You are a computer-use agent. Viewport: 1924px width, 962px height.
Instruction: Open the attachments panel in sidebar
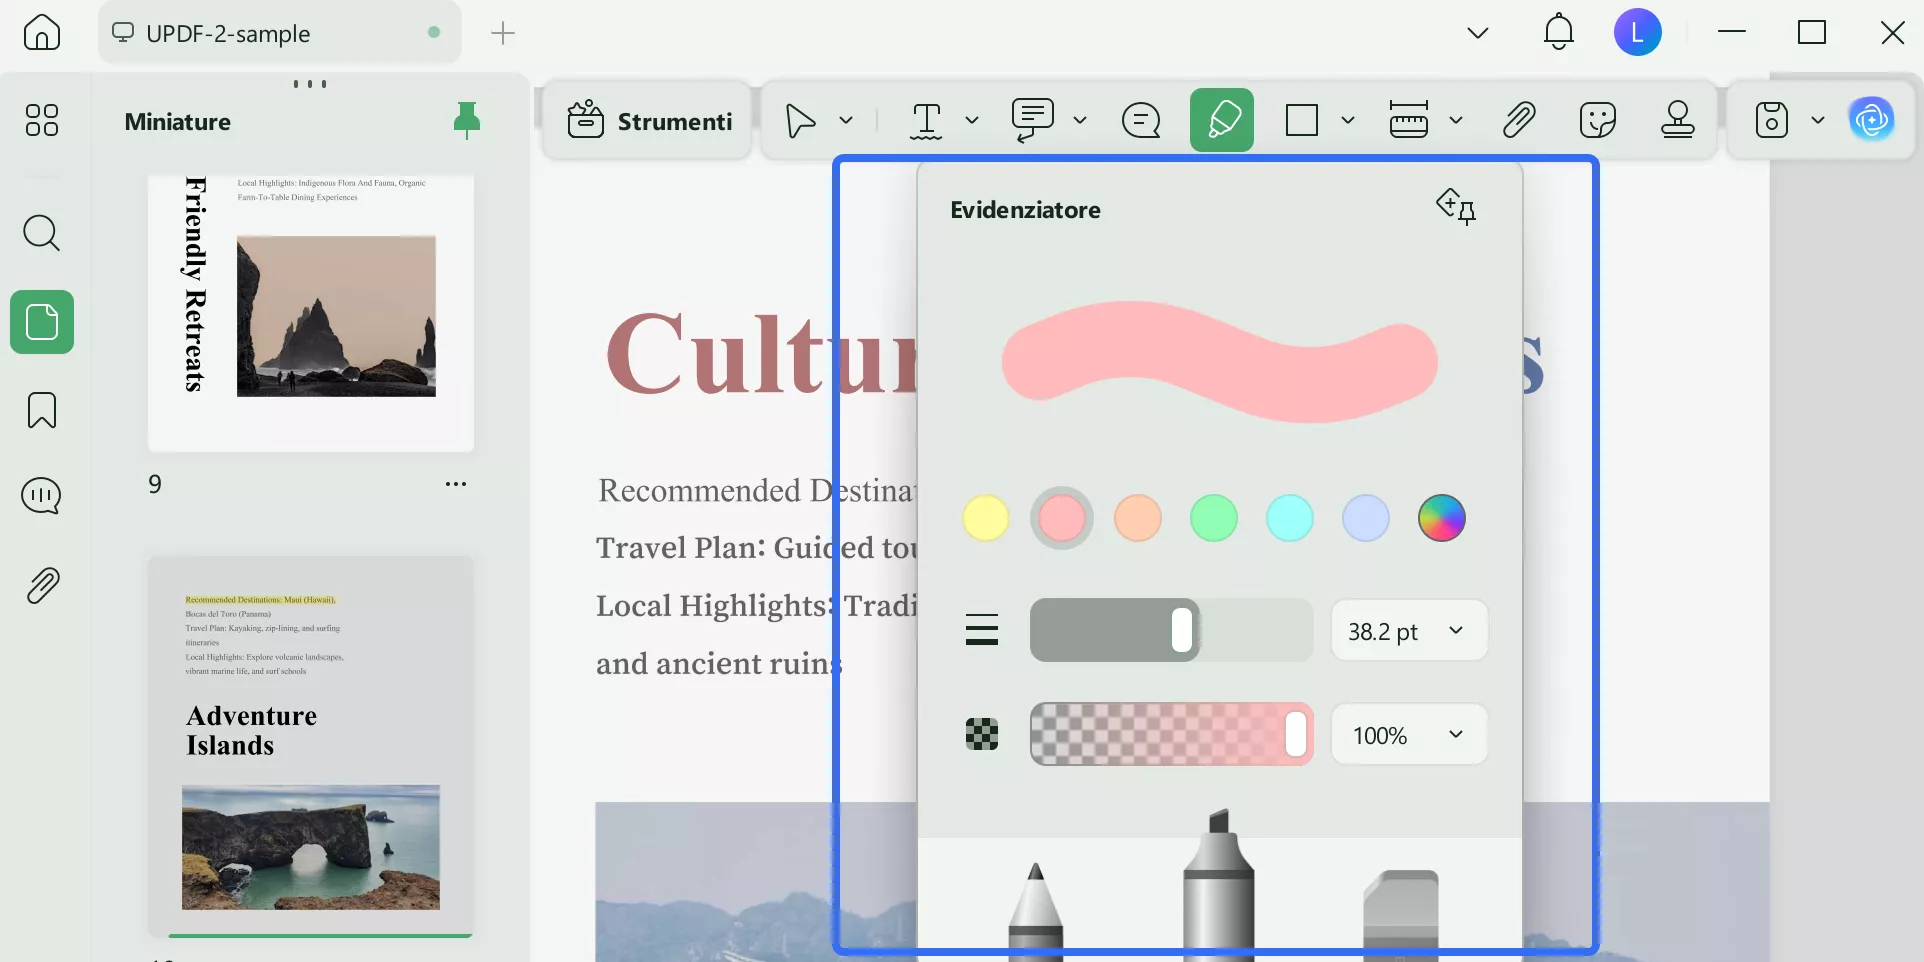coord(42,585)
